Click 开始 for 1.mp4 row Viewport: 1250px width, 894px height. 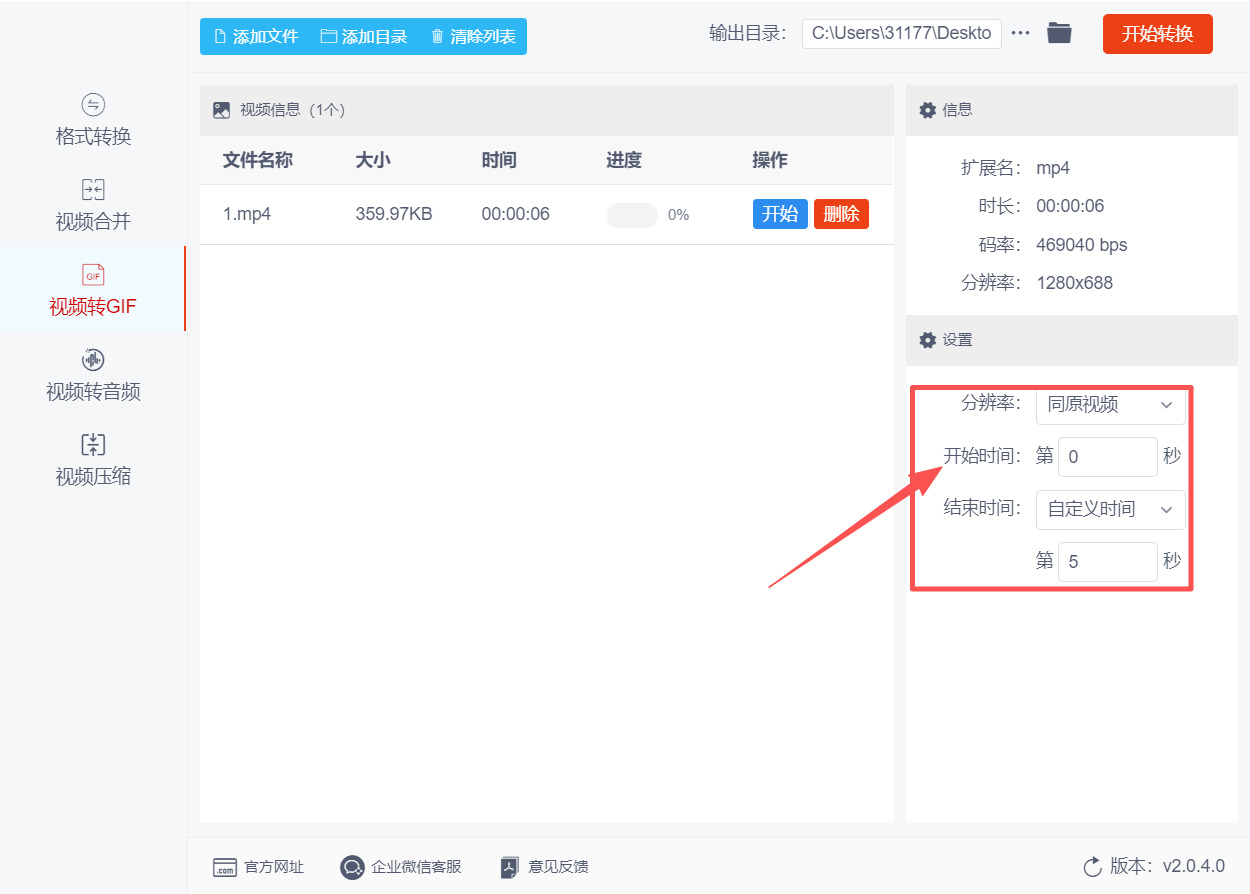780,214
